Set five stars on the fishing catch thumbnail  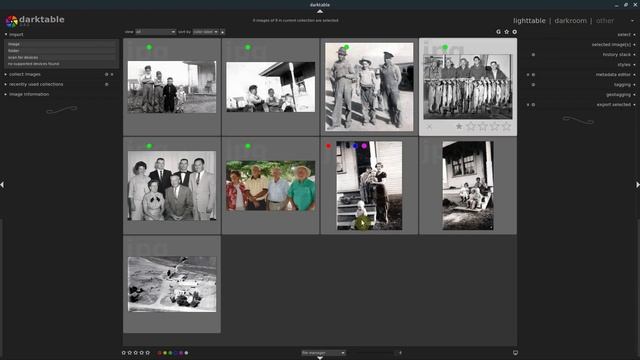click(506, 127)
